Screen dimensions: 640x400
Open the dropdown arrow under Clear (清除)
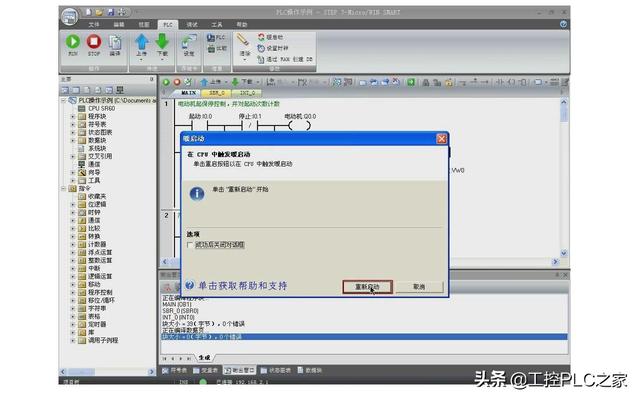pyautogui.click(x=244, y=60)
